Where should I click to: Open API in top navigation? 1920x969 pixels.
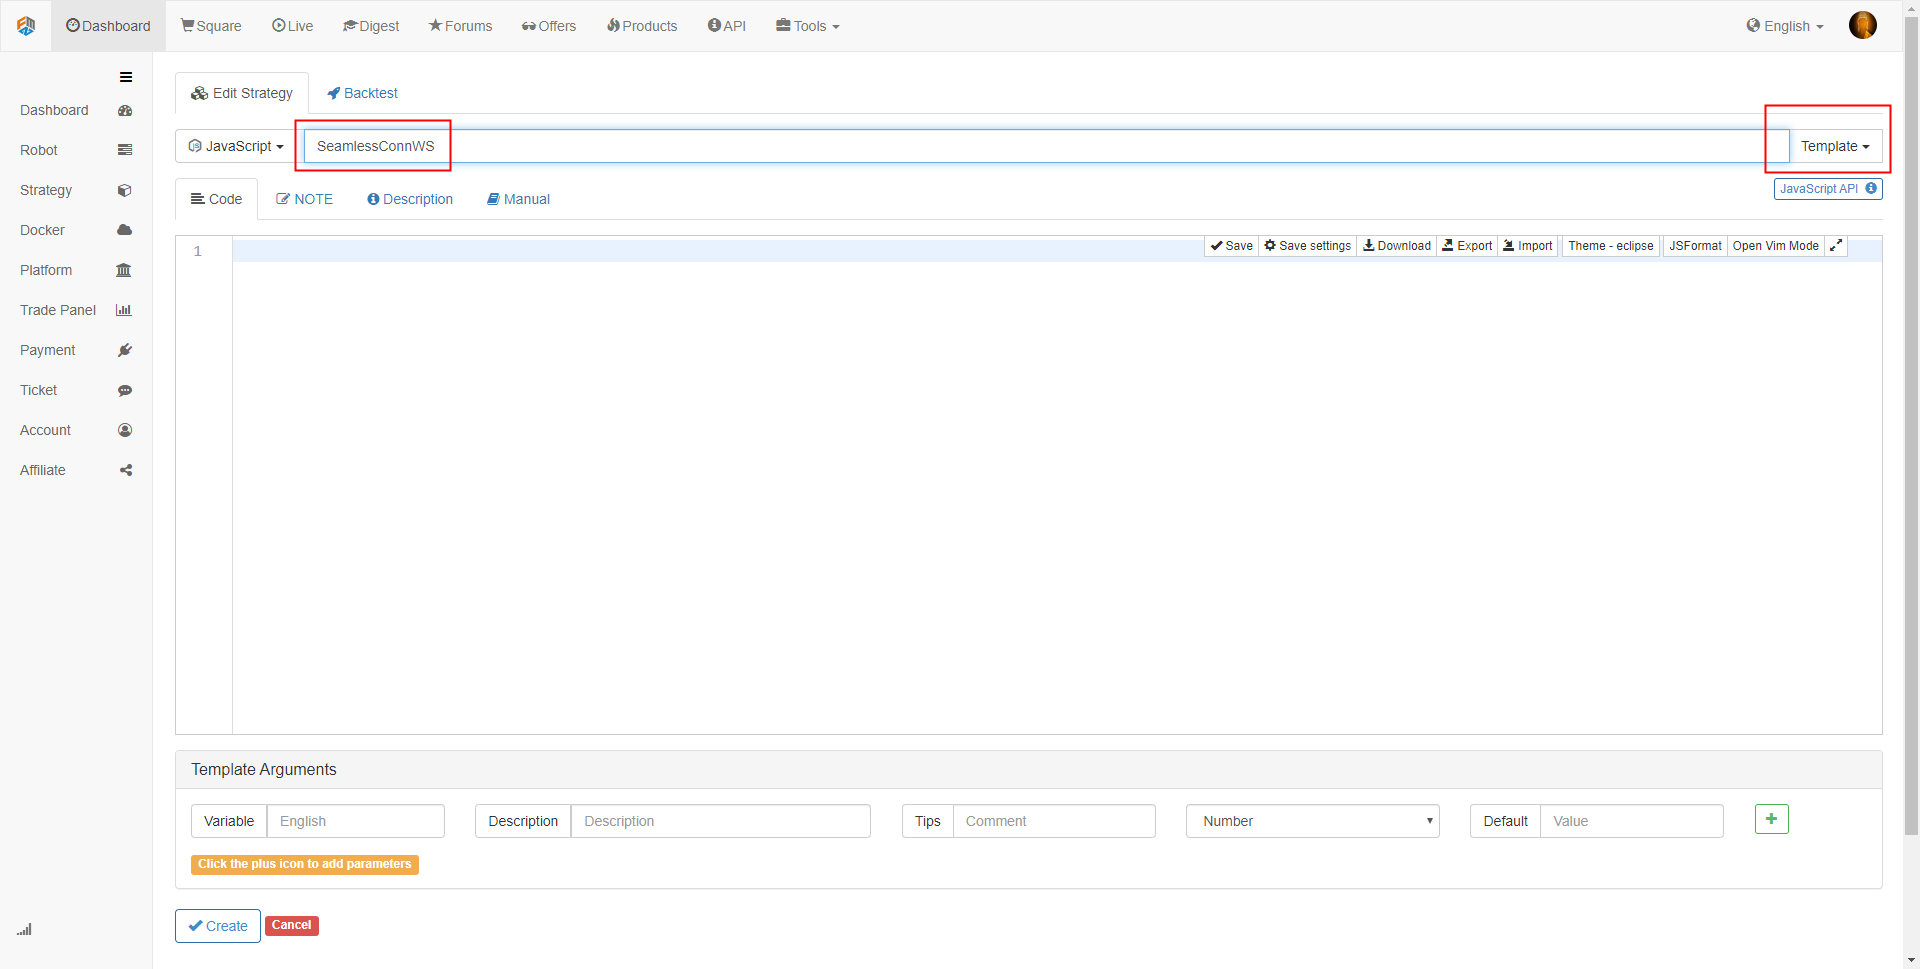(x=727, y=26)
